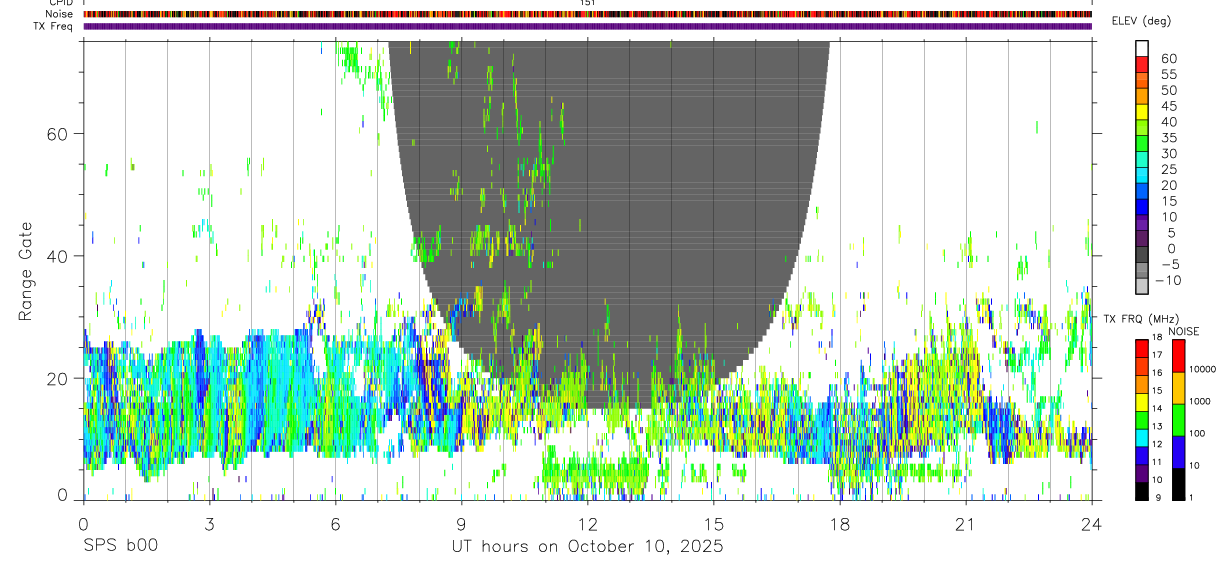Click the '6' tick on UT hours axis
The height and width of the screenshot is (567, 1228).
[335, 524]
